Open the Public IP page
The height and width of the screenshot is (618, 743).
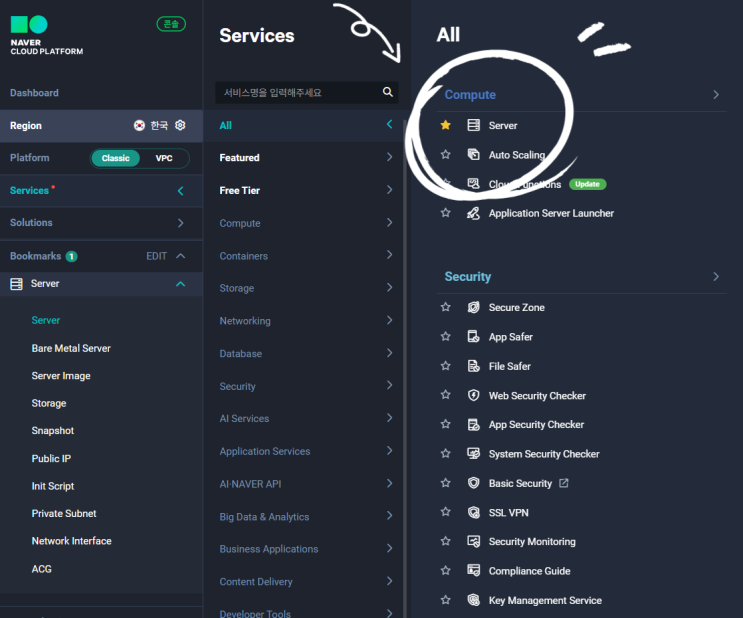(51, 458)
